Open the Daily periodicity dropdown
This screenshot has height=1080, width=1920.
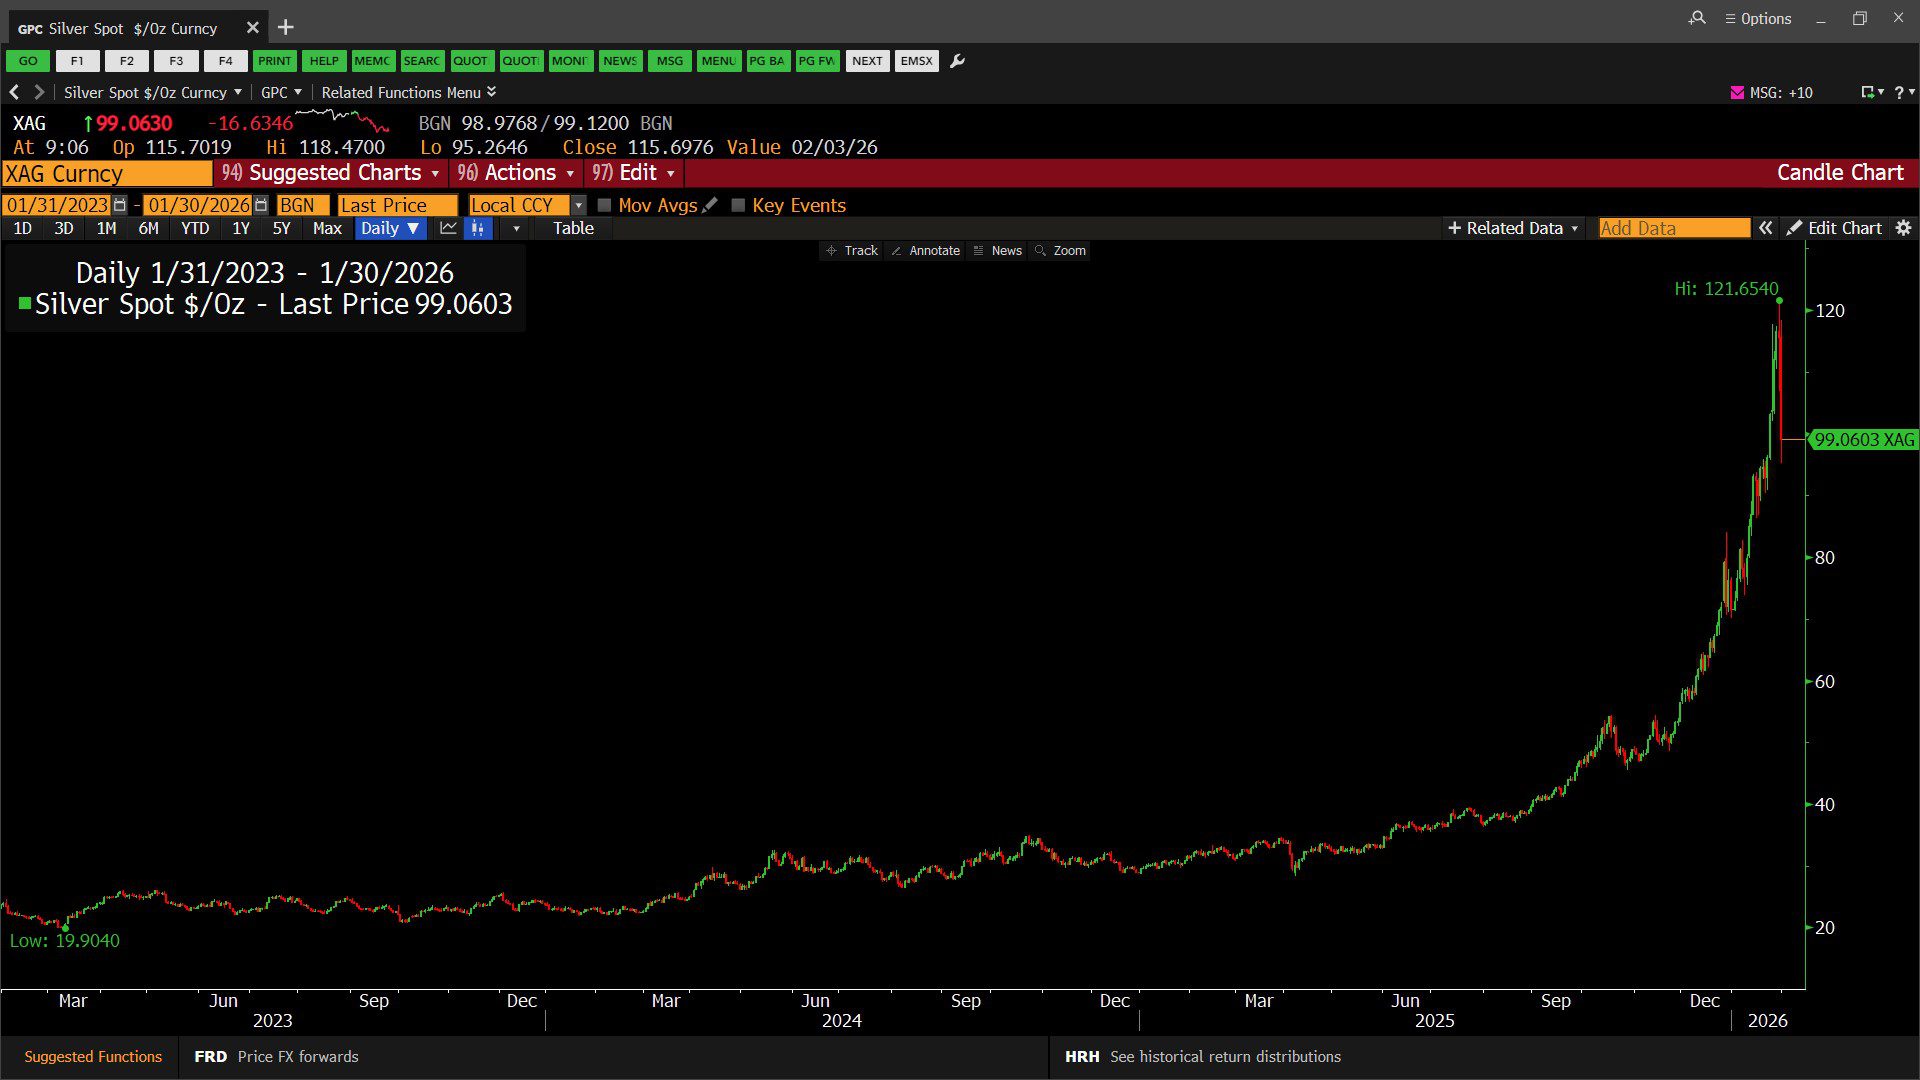390,228
